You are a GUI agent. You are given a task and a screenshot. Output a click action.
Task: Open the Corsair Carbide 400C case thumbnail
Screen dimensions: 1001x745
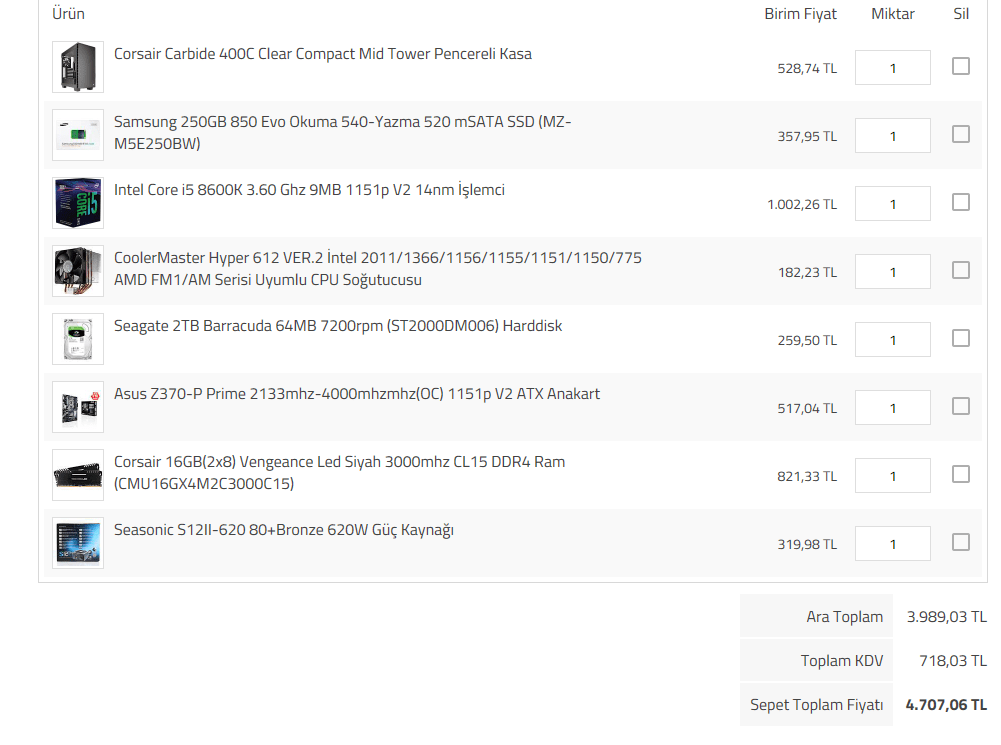point(78,67)
